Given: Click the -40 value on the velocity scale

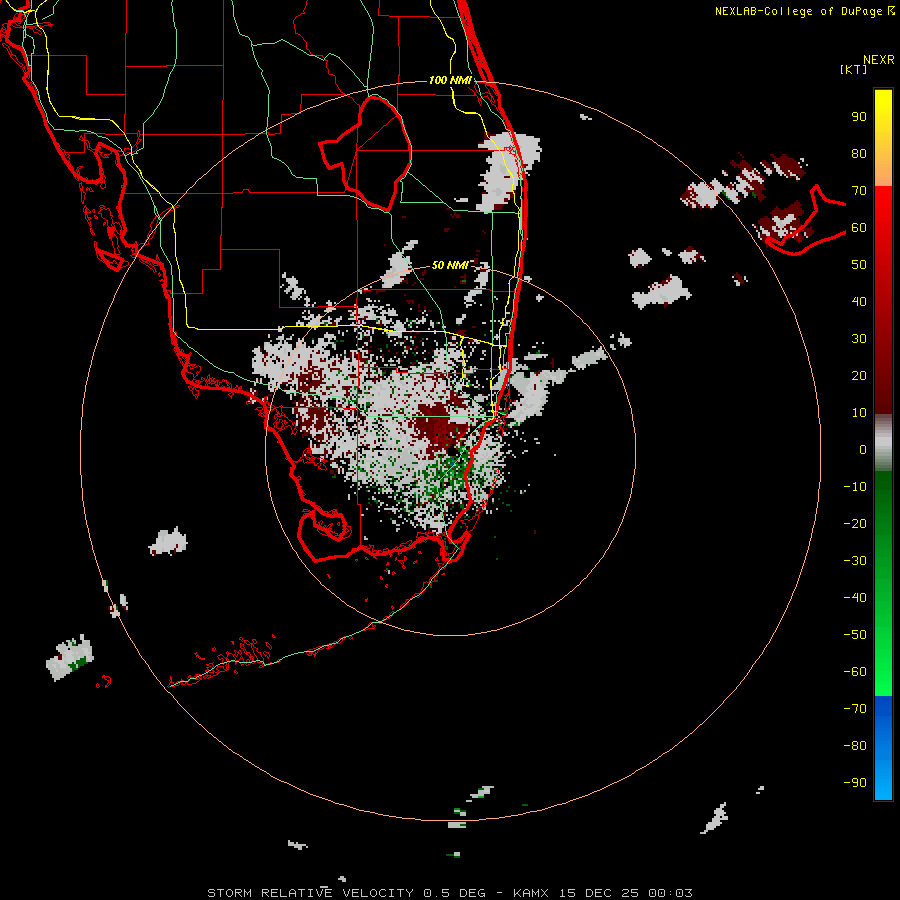Looking at the screenshot, I should pos(855,598).
